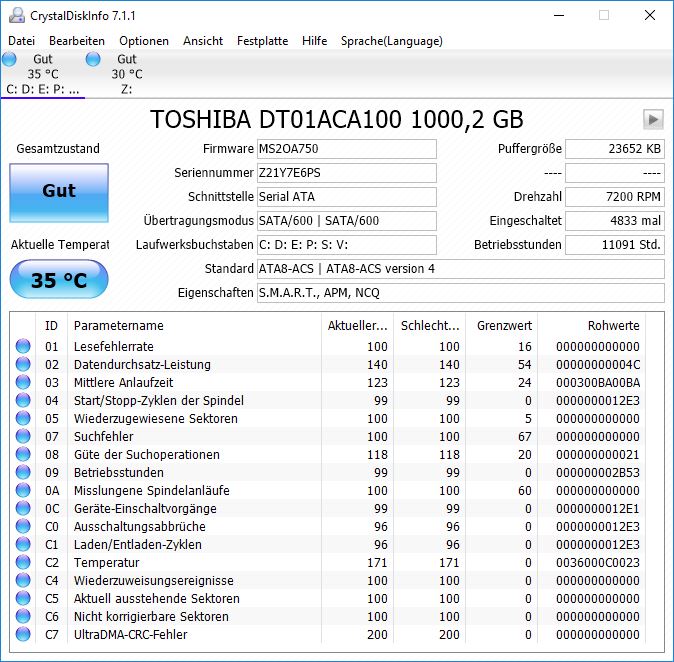
Task: Click the CrystalDiskInfo app icon in title bar
Action: point(17,15)
